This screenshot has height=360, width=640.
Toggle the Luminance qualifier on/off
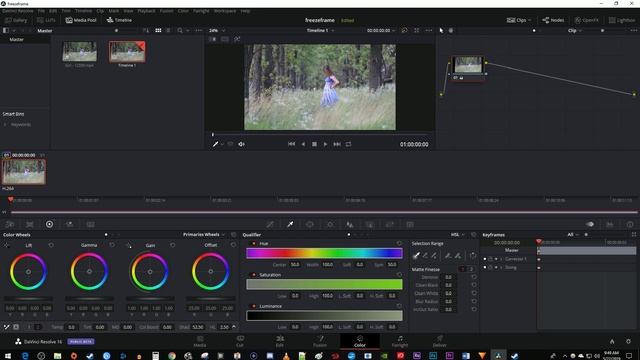[x=253, y=306]
